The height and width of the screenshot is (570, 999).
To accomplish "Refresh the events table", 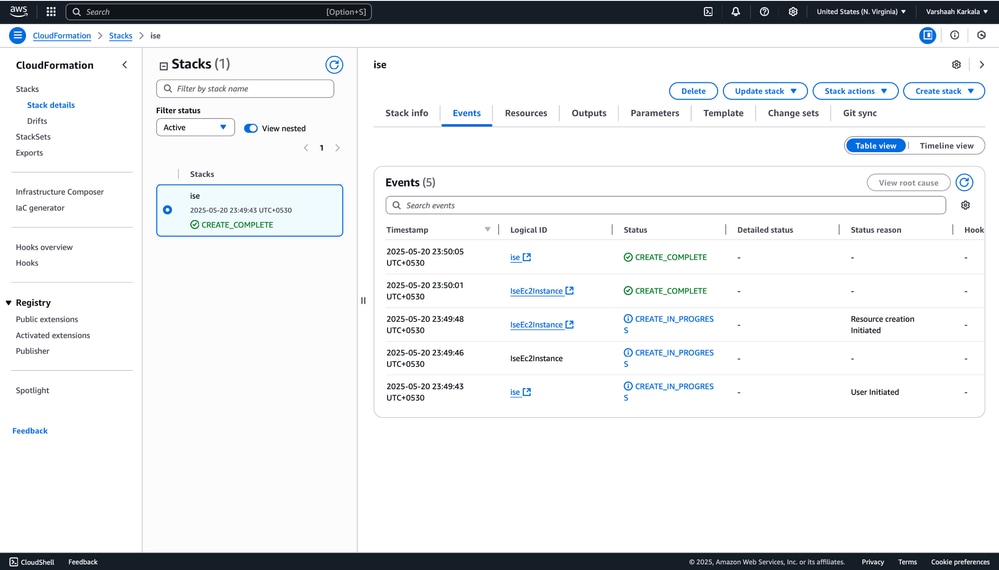I will (x=964, y=183).
